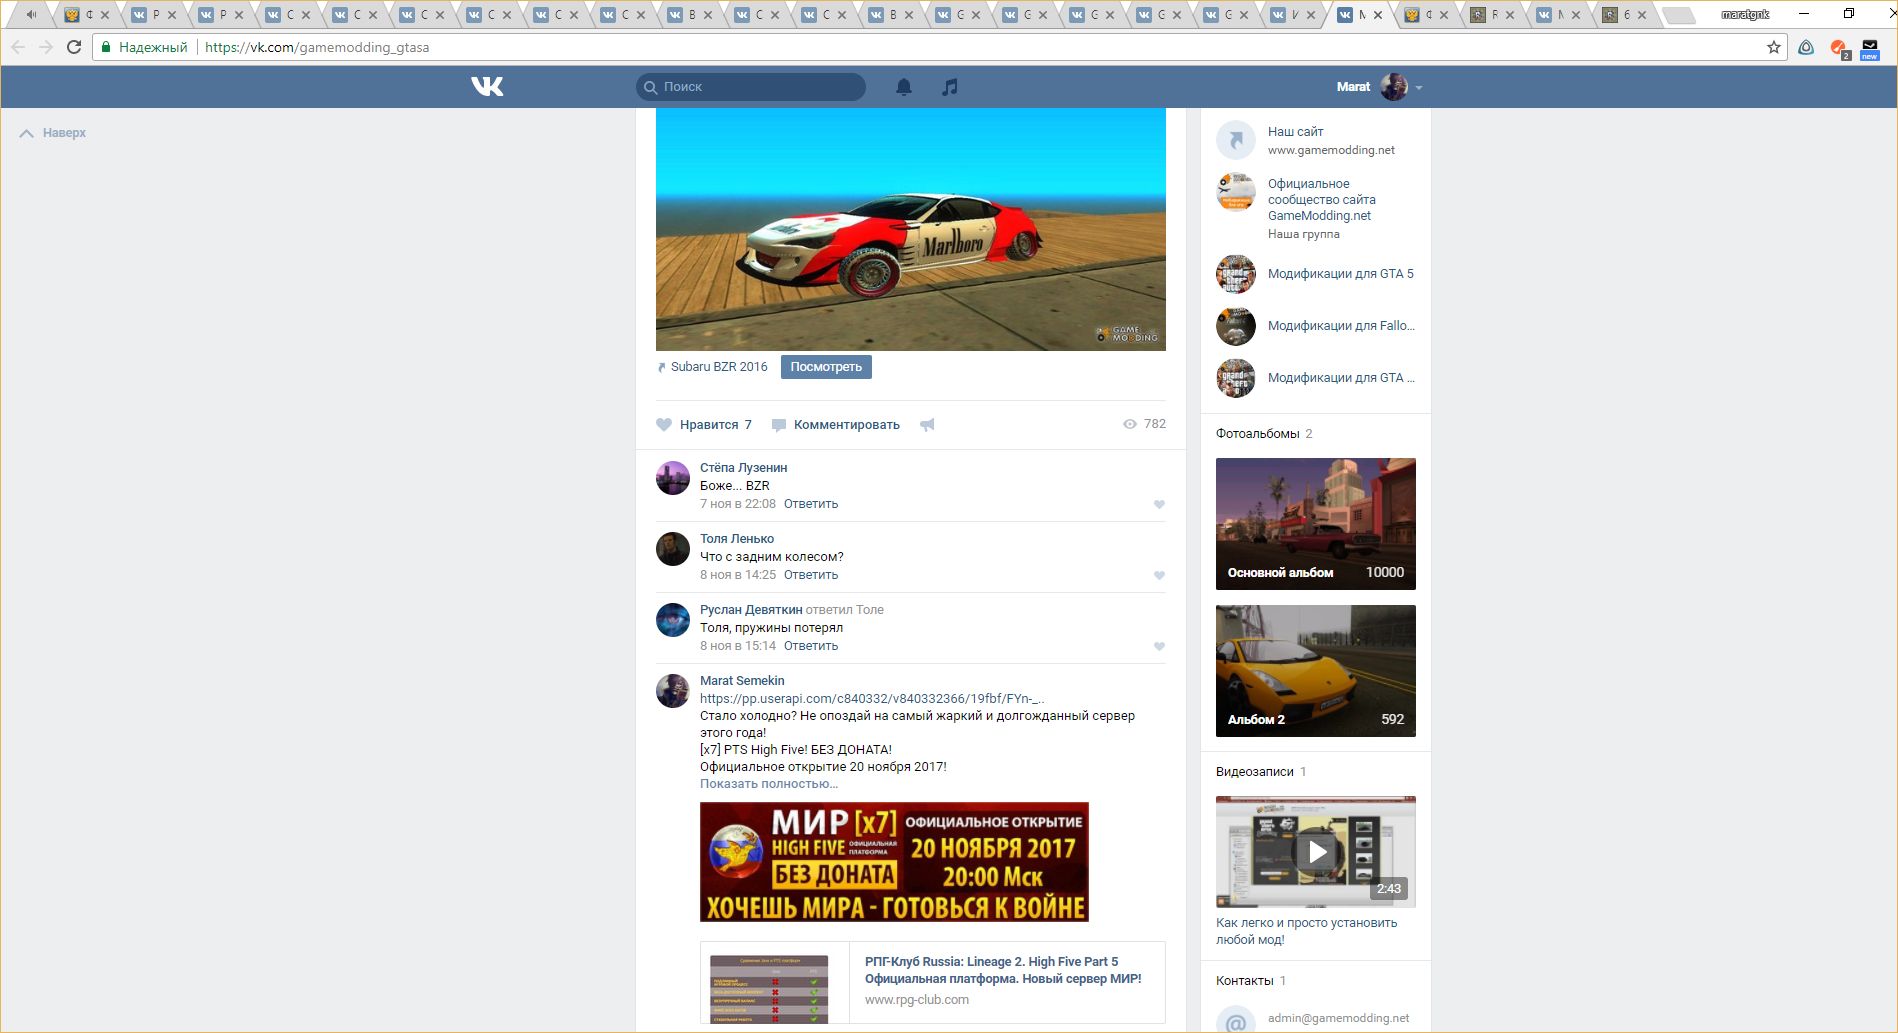1898x1033 pixels.
Task: View site security info via the padlock
Action: coord(107,47)
